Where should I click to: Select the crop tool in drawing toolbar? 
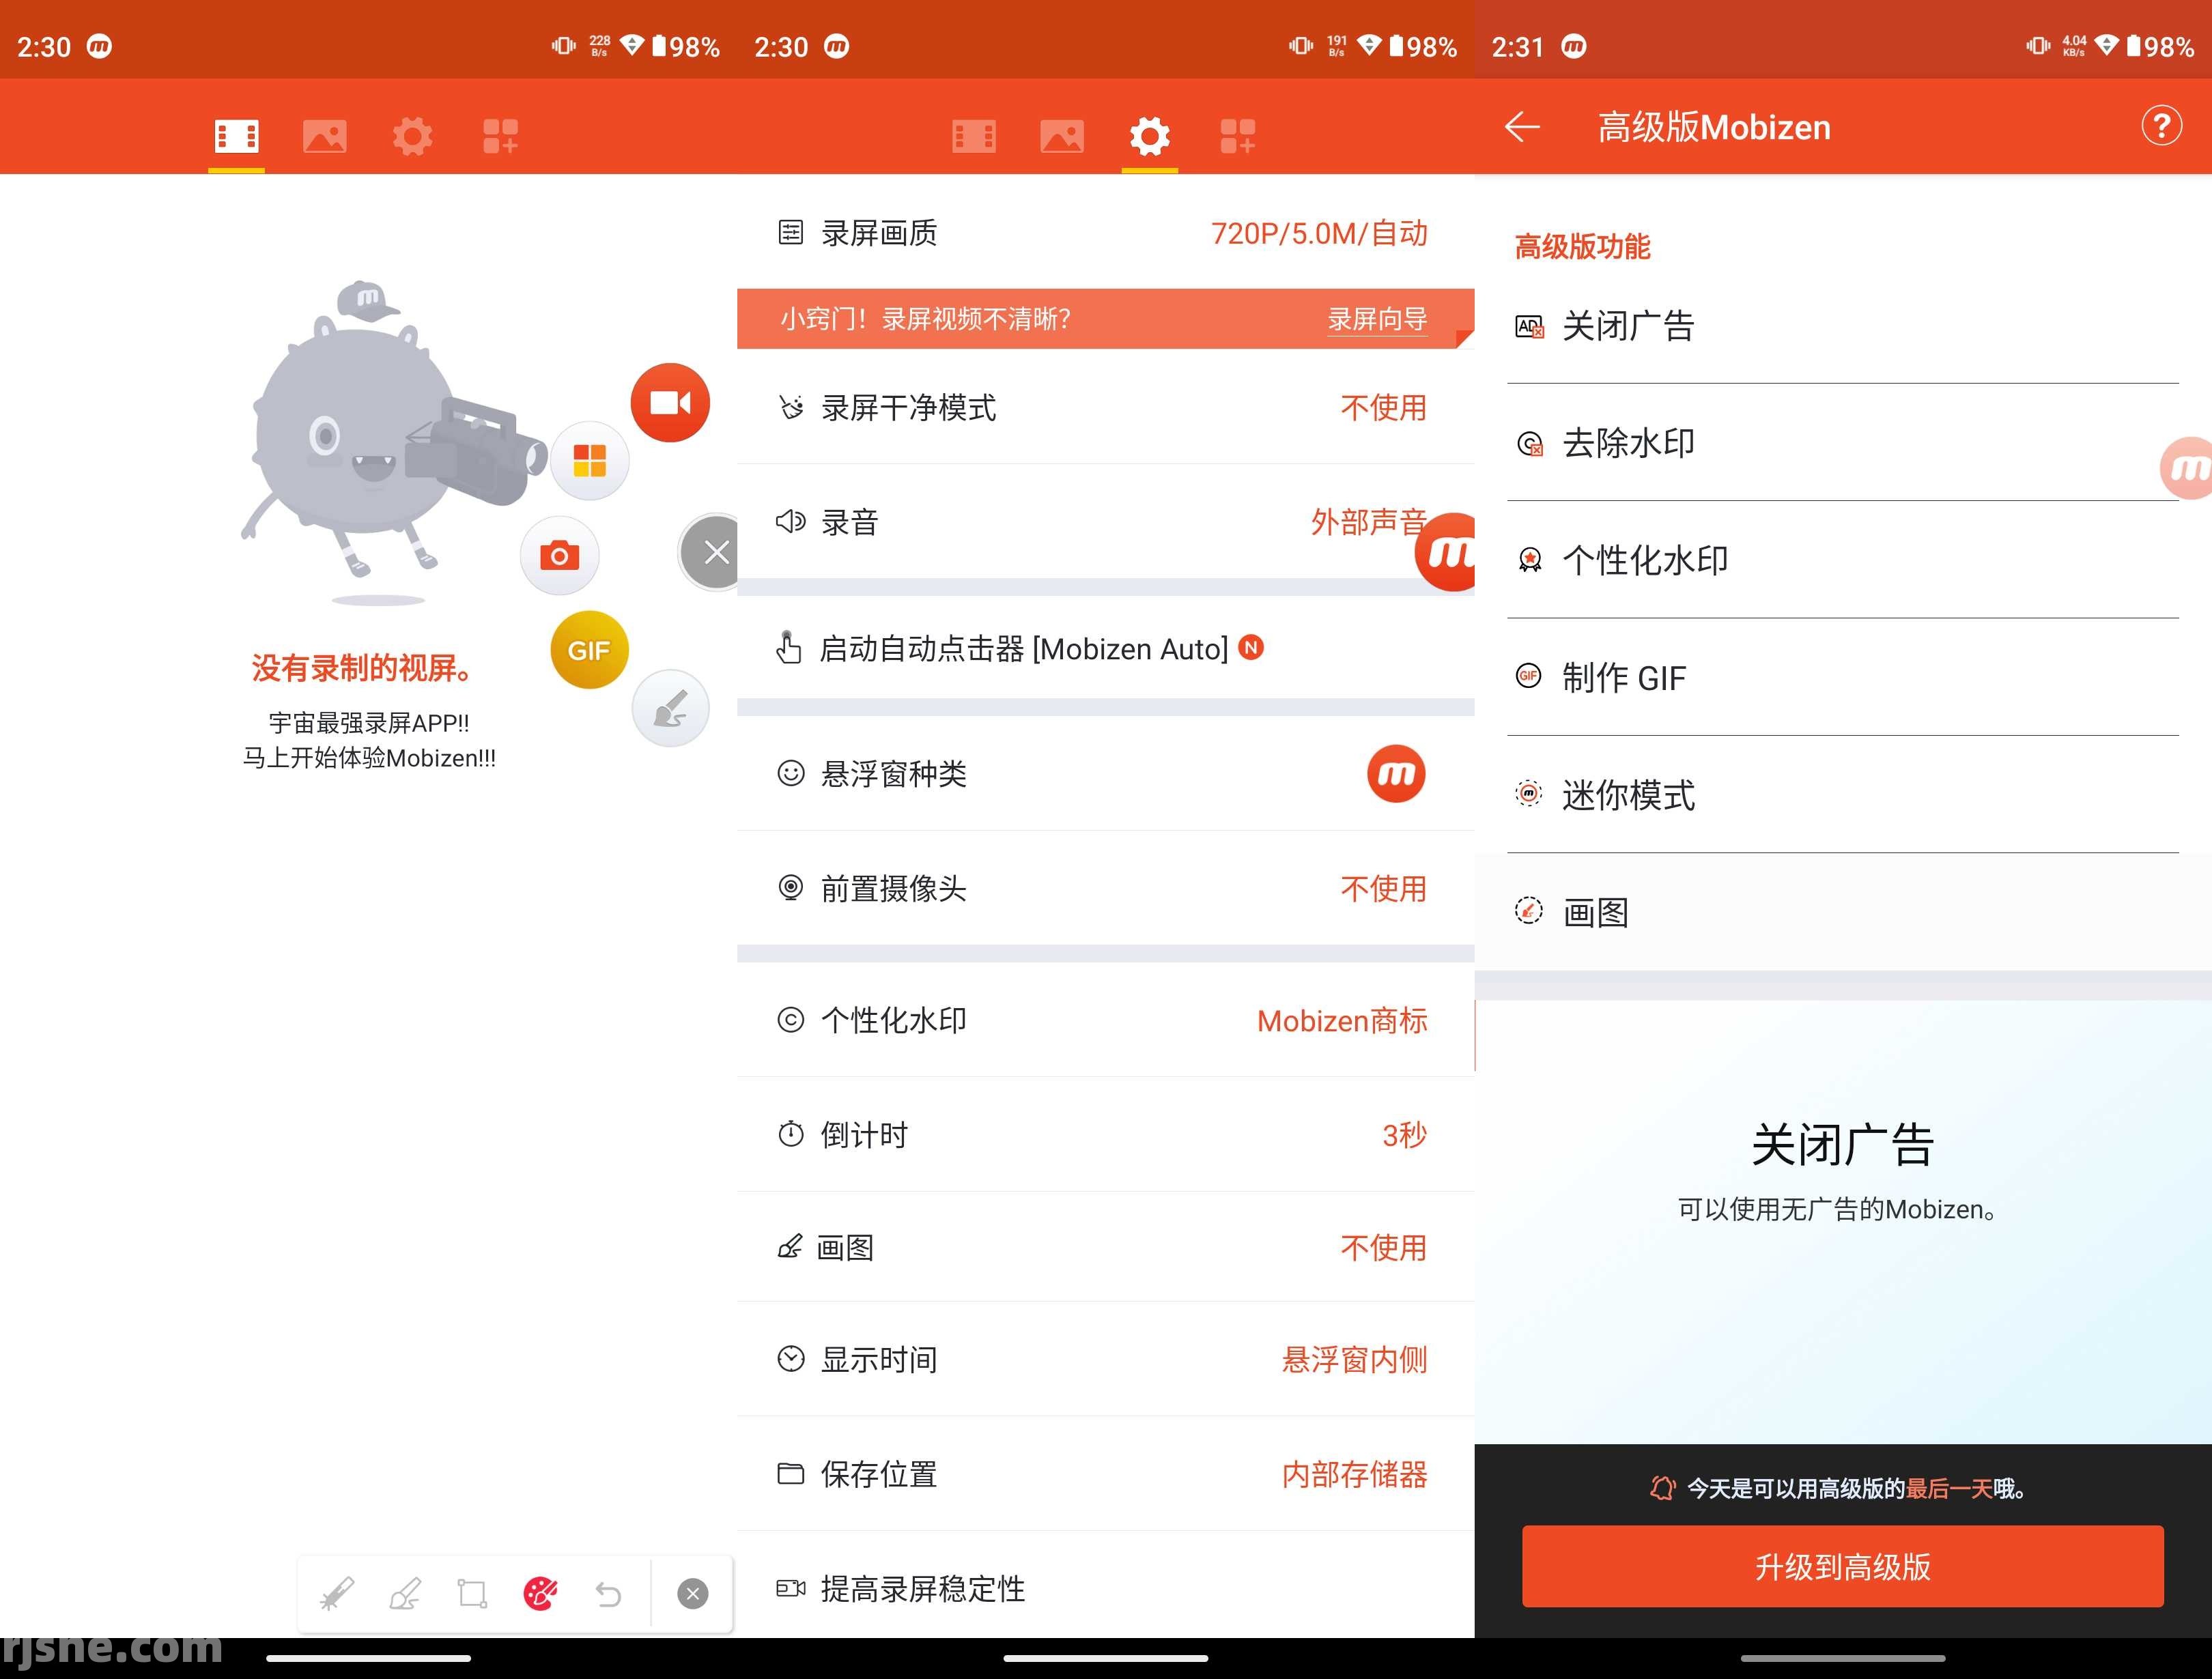pyautogui.click(x=472, y=1593)
